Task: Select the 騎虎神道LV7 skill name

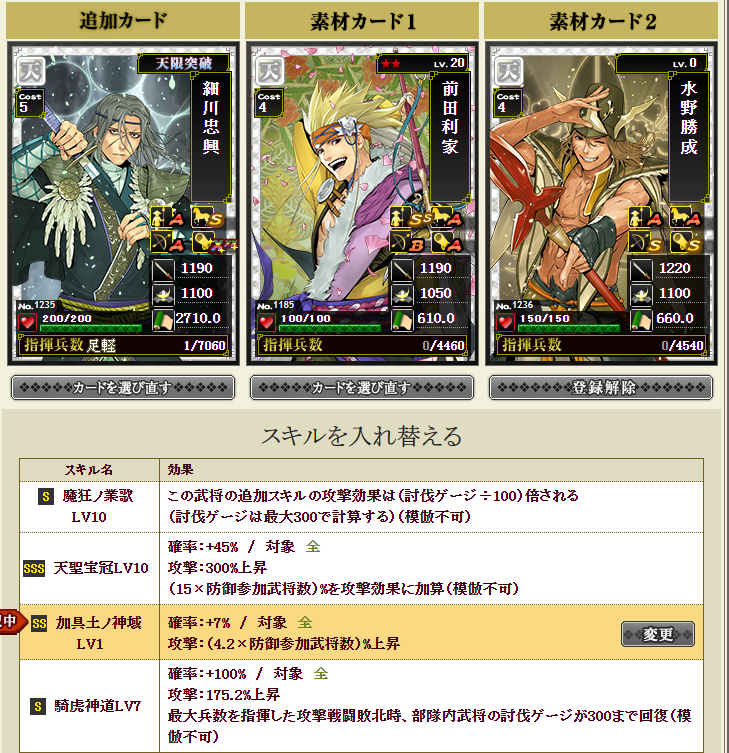Action: [x=97, y=705]
